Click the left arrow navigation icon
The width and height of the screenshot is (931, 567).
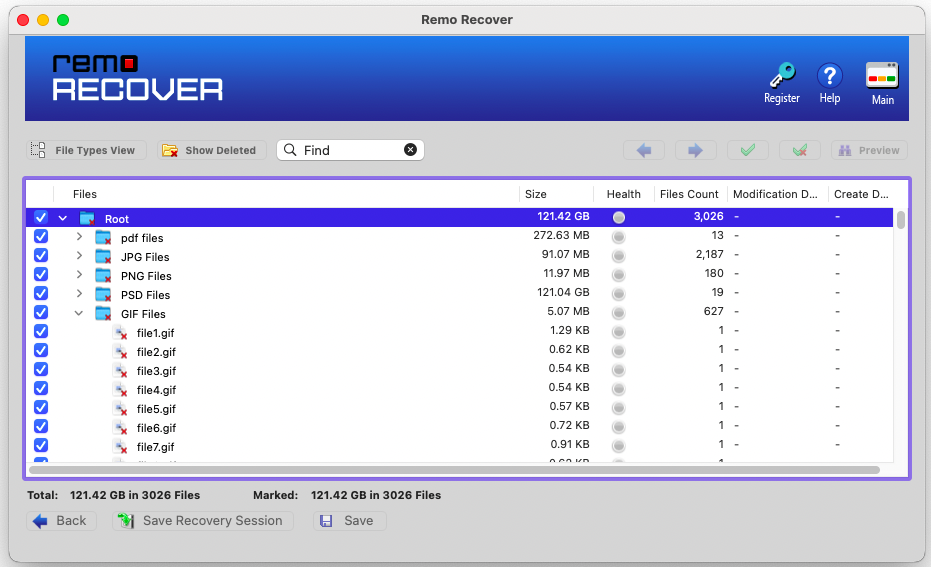[644, 150]
